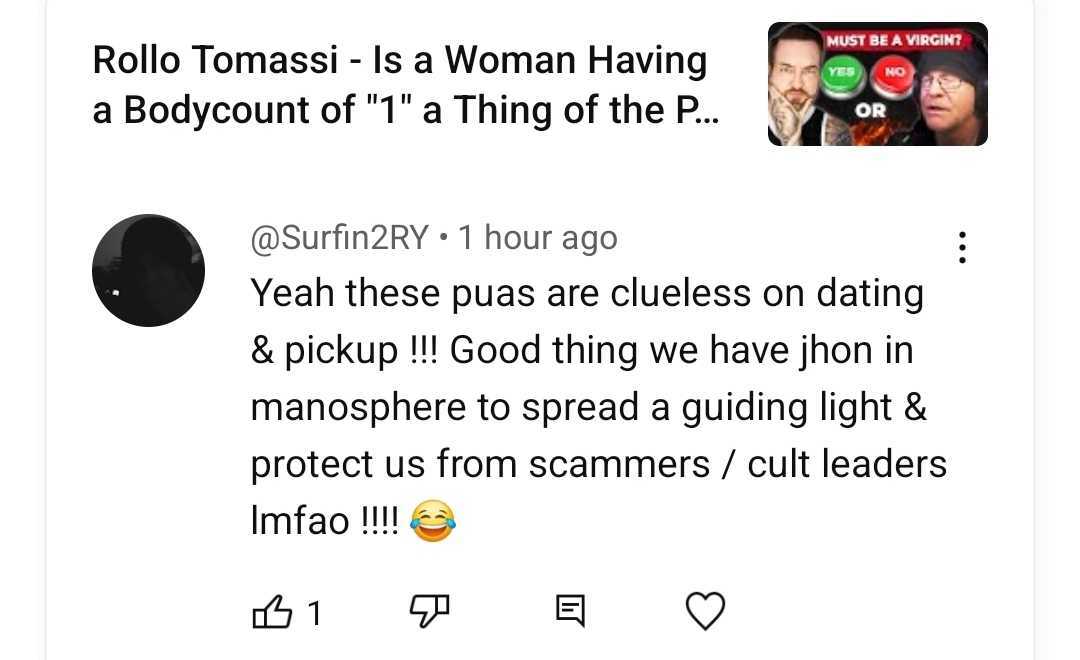Open the reply icon under the comment
Screen dimensions: 1080x660
[x=570, y=611]
